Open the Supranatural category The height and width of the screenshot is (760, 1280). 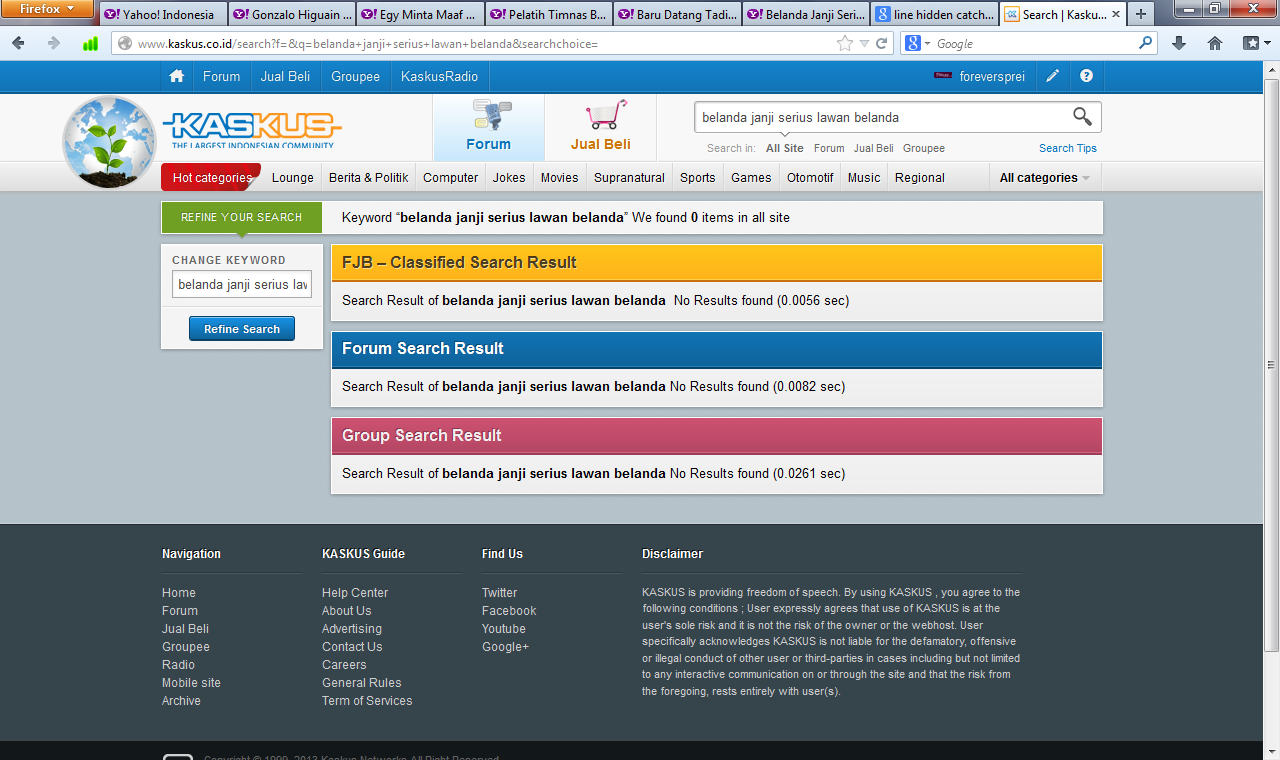(x=629, y=177)
